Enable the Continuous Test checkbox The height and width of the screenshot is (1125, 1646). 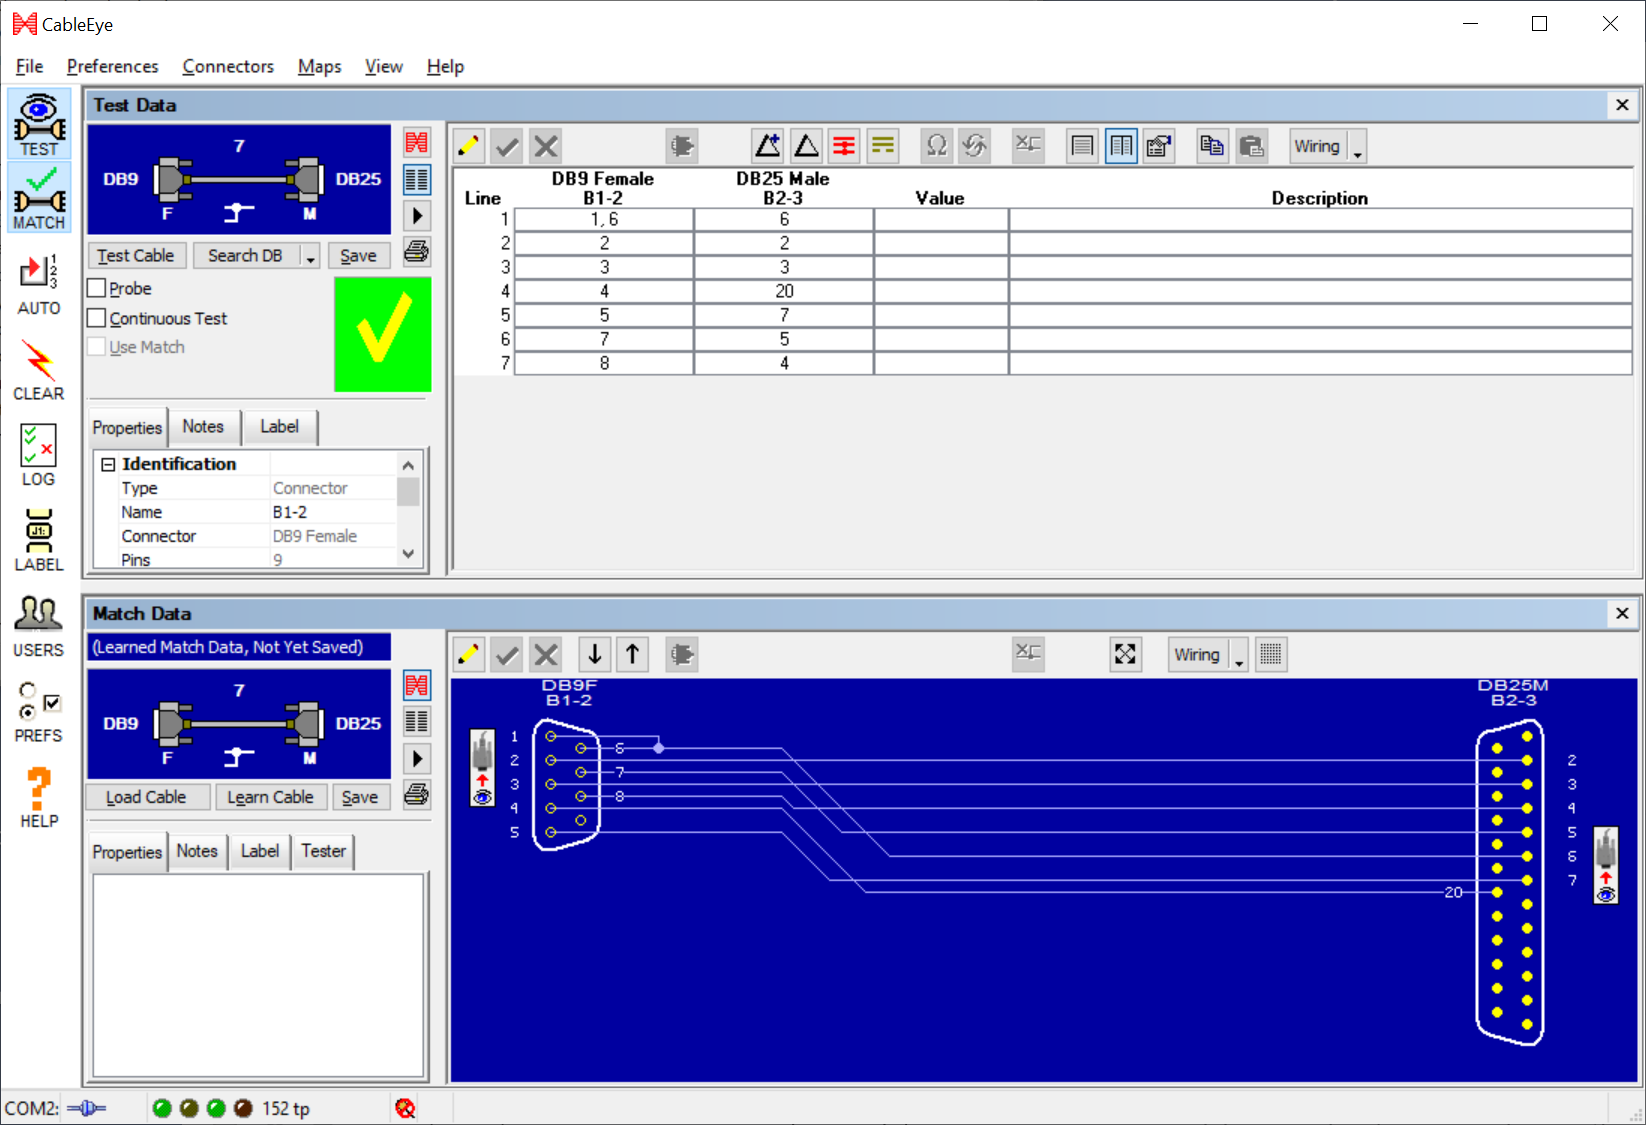[97, 318]
